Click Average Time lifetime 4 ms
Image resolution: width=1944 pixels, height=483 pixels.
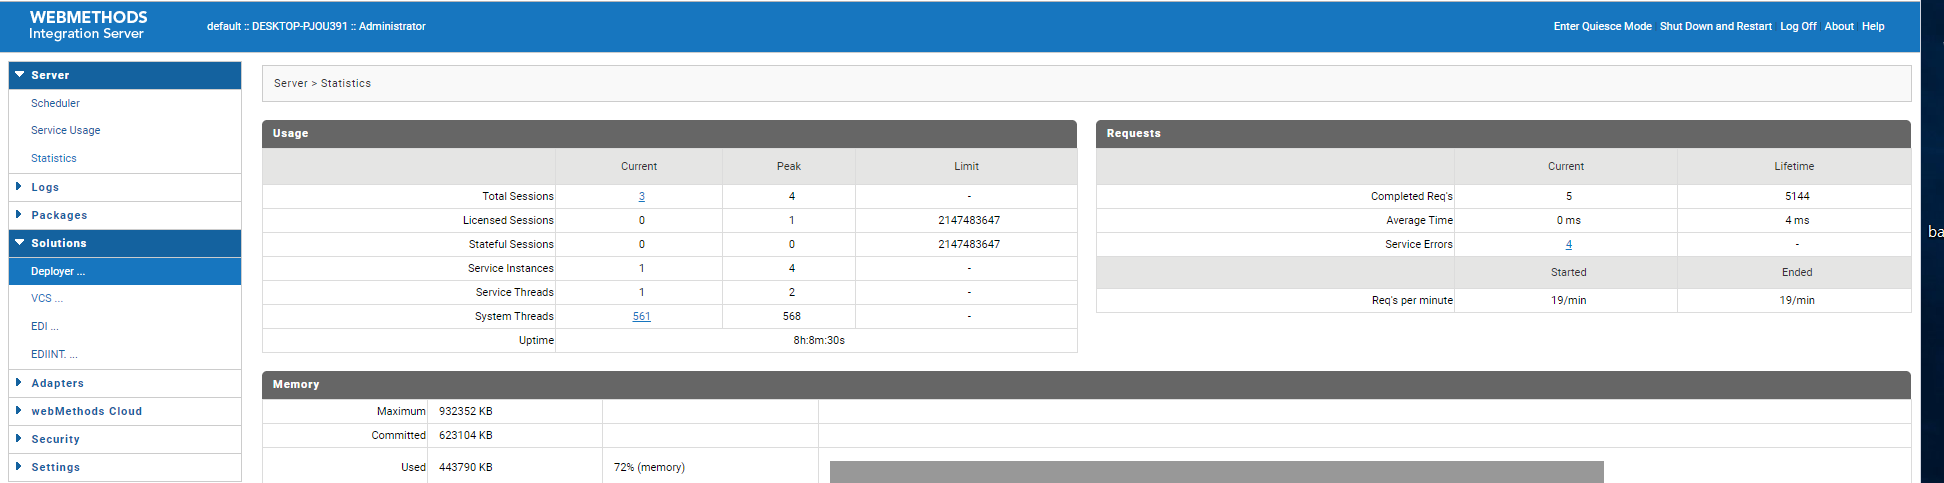click(1797, 220)
